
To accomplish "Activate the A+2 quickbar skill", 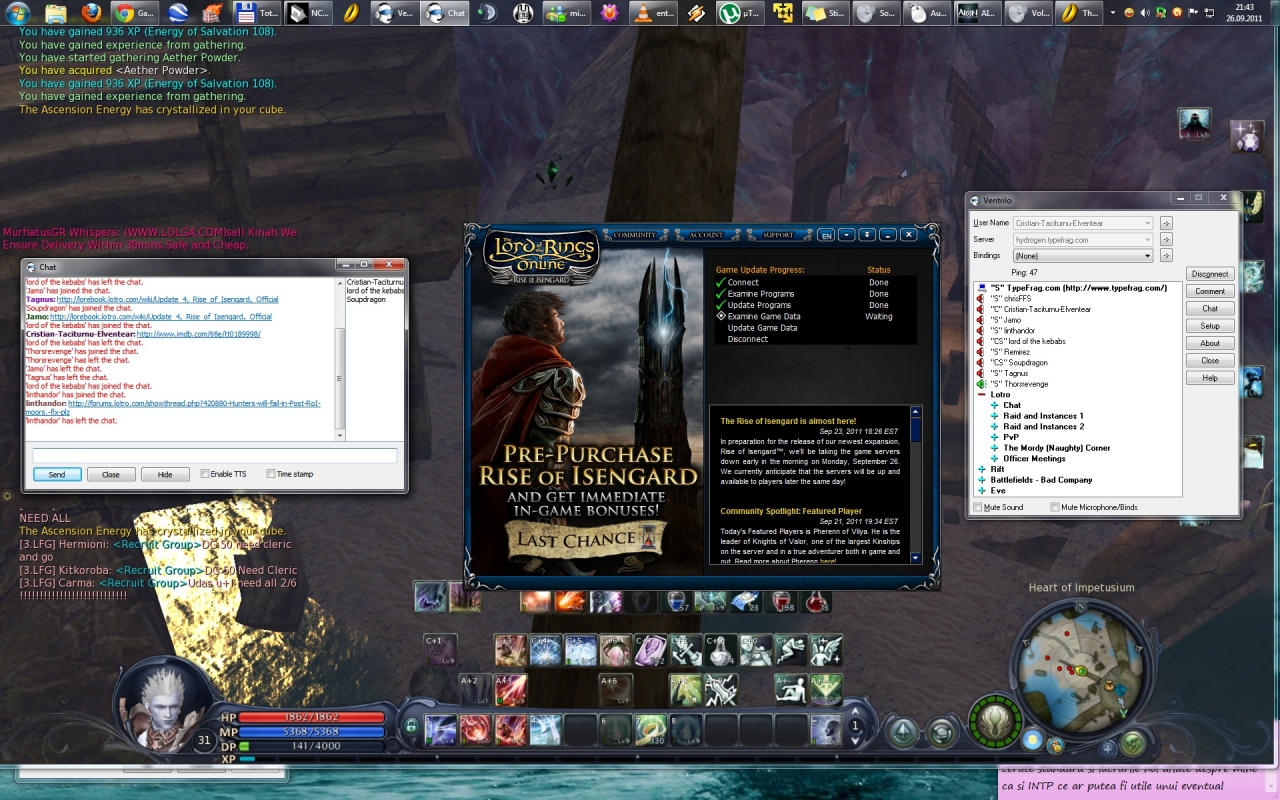I will pyautogui.click(x=475, y=690).
